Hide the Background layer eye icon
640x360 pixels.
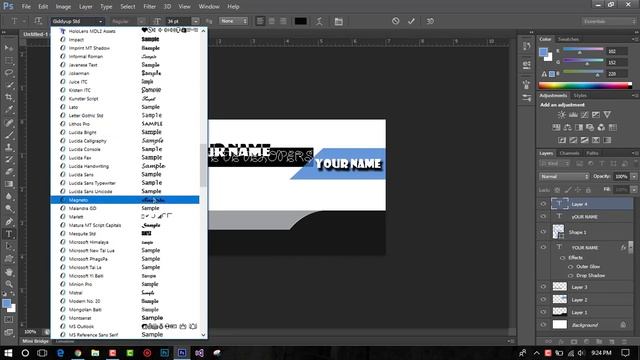tap(543, 325)
